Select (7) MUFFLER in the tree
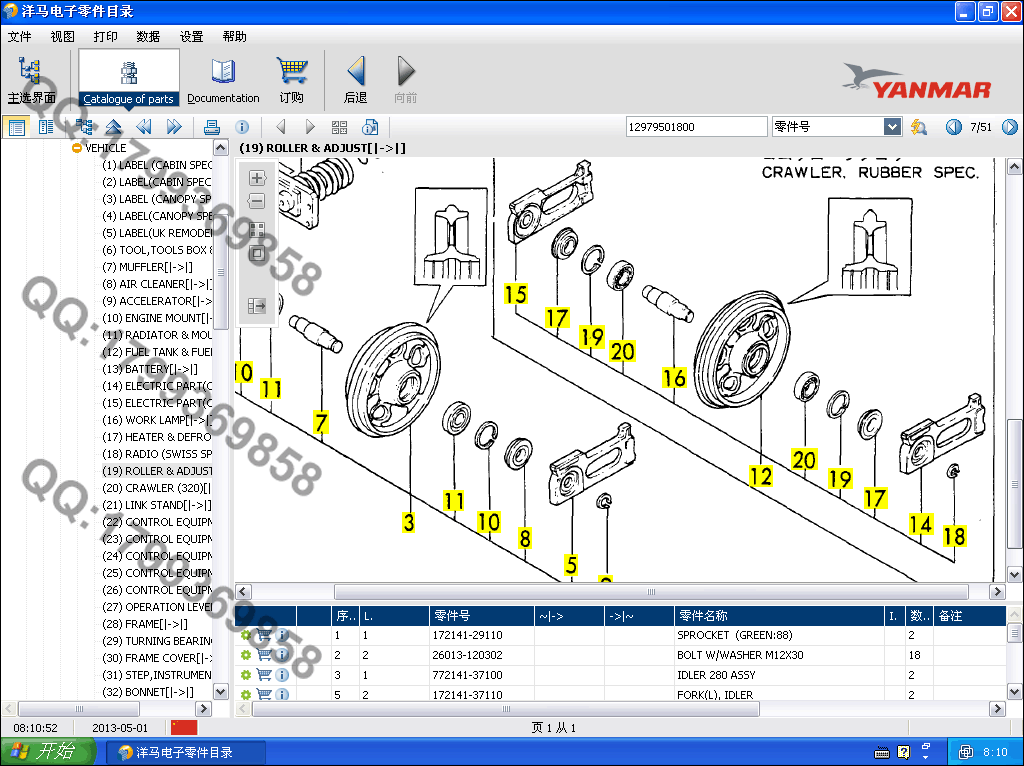1024x766 pixels. pos(155,267)
